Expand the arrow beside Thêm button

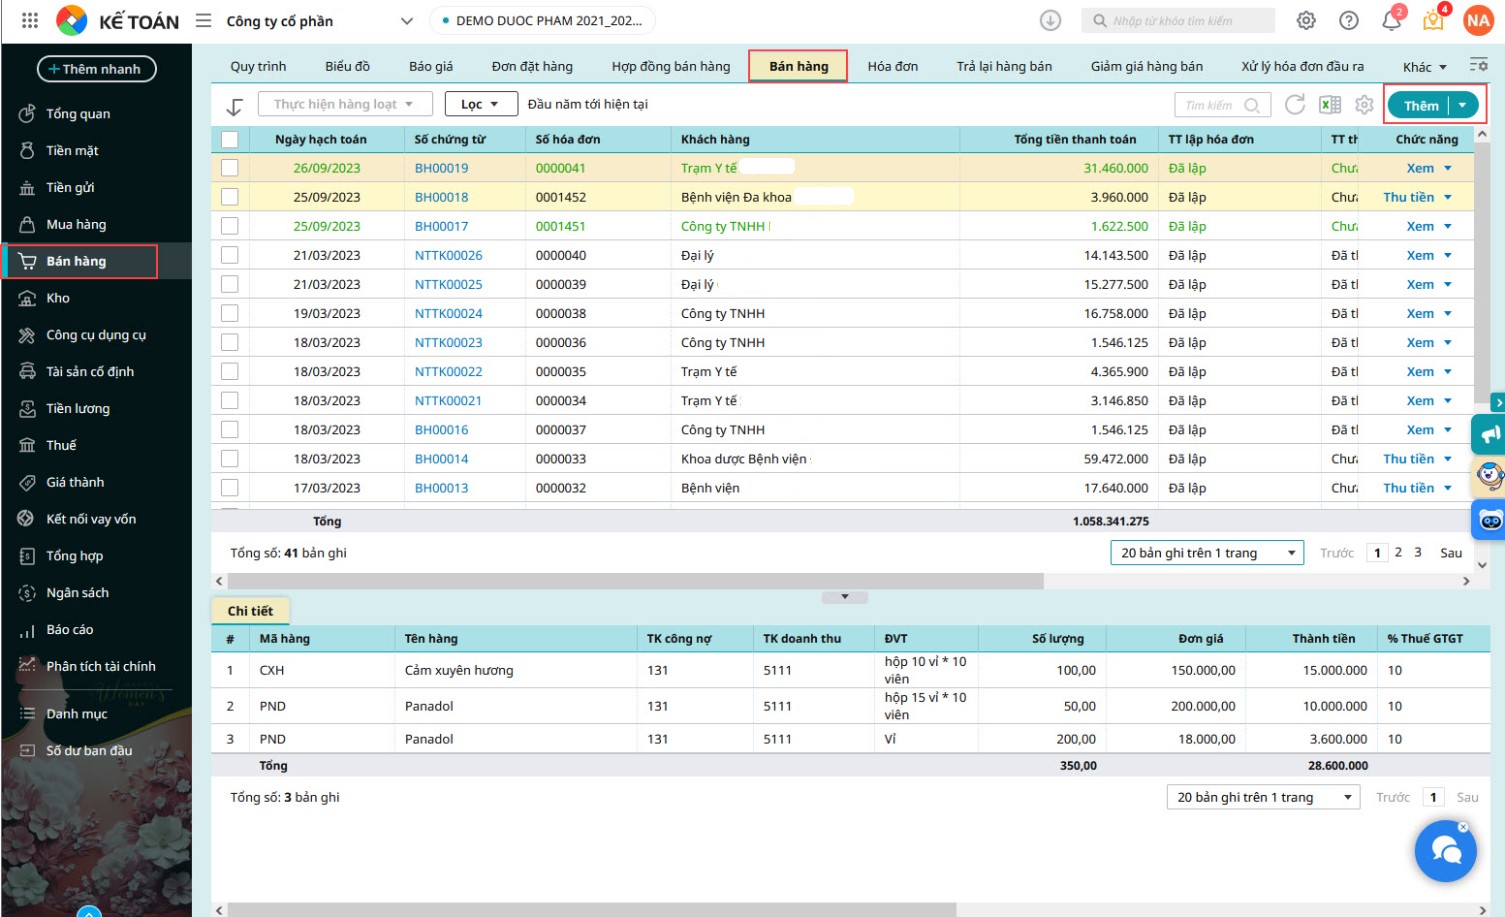[x=1463, y=105]
